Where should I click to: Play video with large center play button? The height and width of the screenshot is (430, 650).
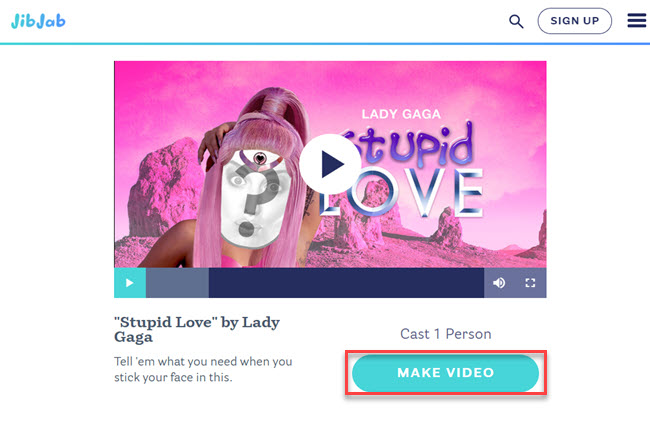pos(330,164)
